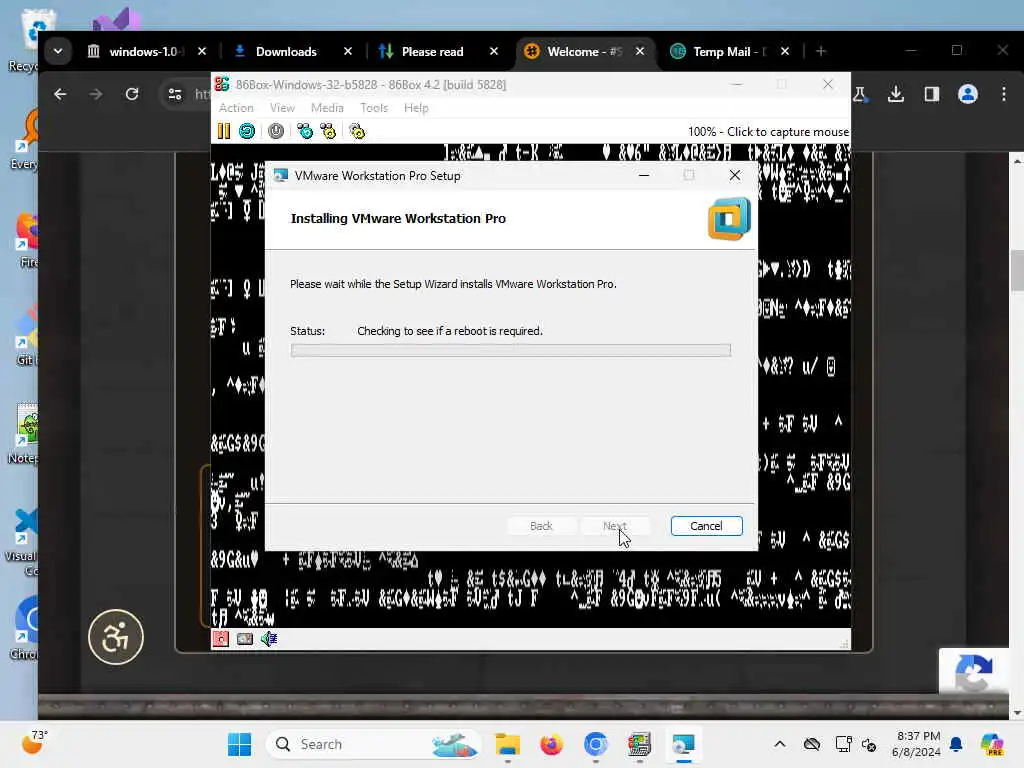Open the Windows Start menu
The height and width of the screenshot is (768, 1024).
[x=239, y=744]
